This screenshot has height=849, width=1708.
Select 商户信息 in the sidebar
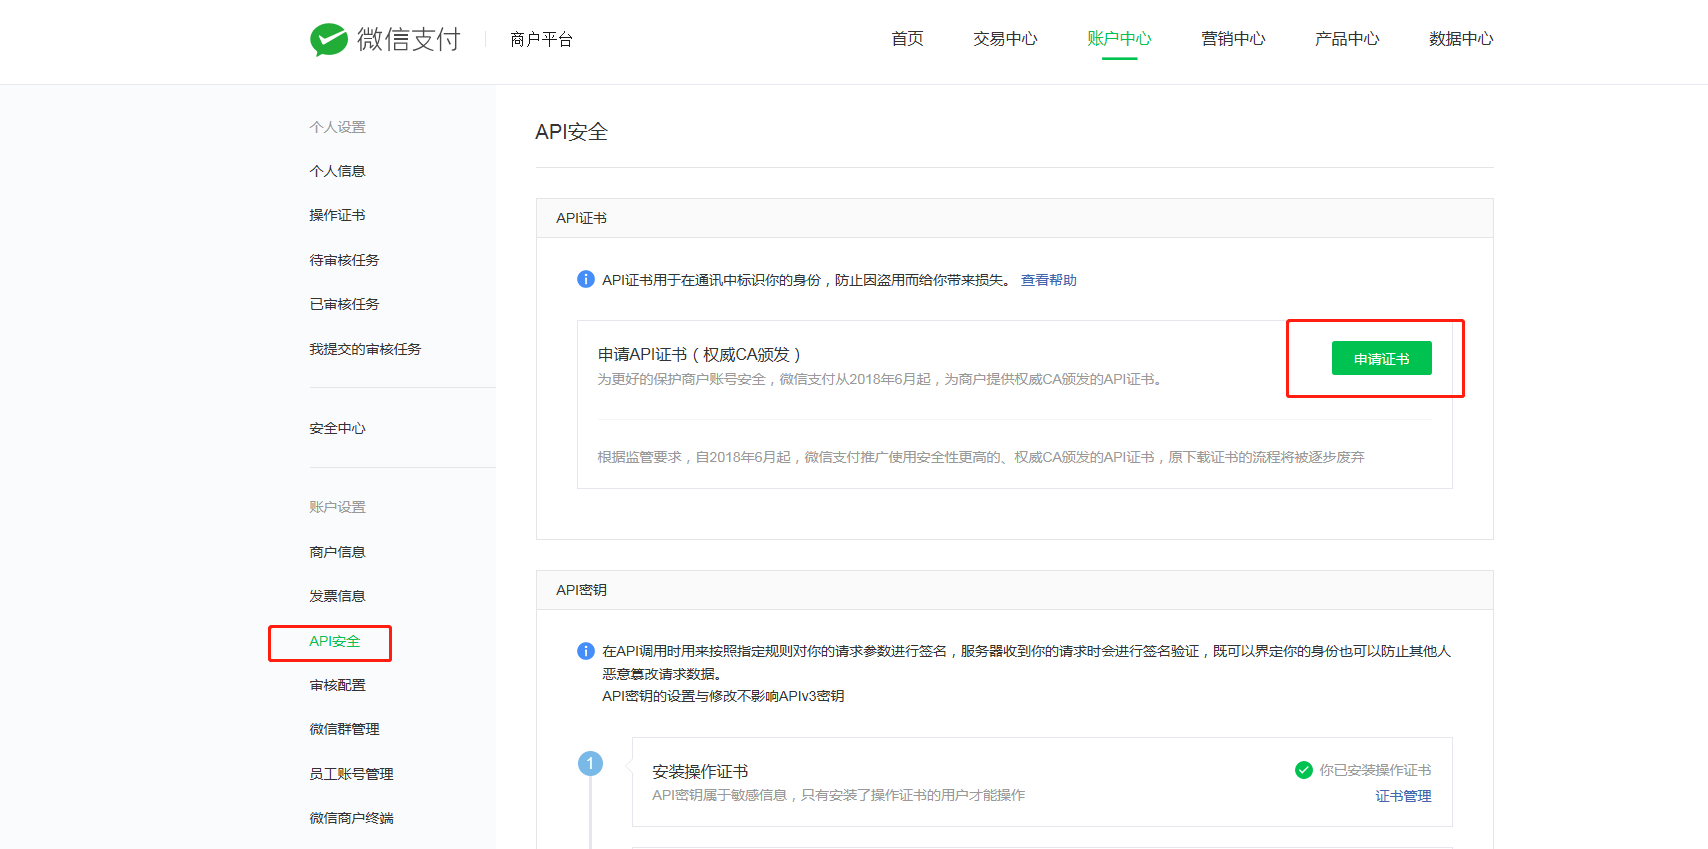pos(338,552)
